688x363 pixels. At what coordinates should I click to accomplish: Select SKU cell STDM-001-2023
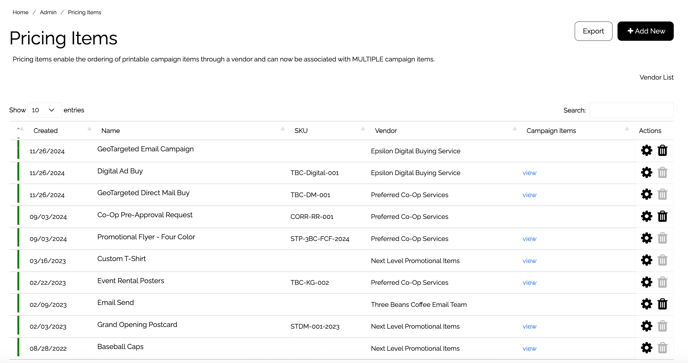coord(315,327)
